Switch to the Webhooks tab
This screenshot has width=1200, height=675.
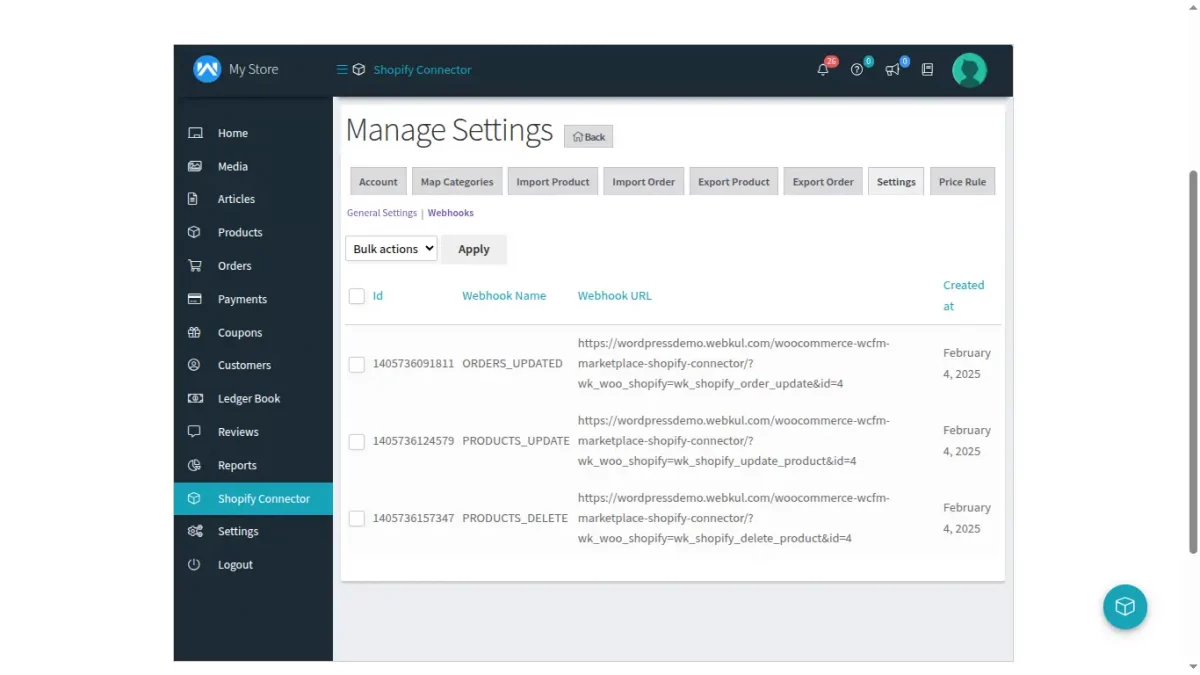coord(450,212)
